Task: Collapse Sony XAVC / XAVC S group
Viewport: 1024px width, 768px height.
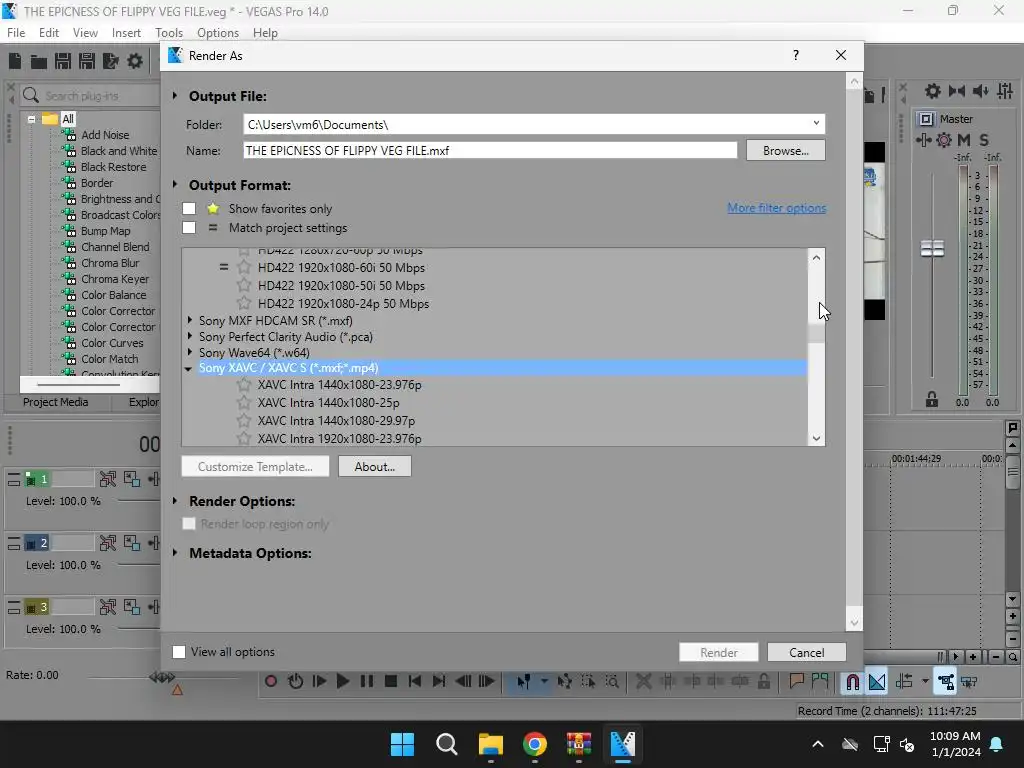Action: point(189,368)
